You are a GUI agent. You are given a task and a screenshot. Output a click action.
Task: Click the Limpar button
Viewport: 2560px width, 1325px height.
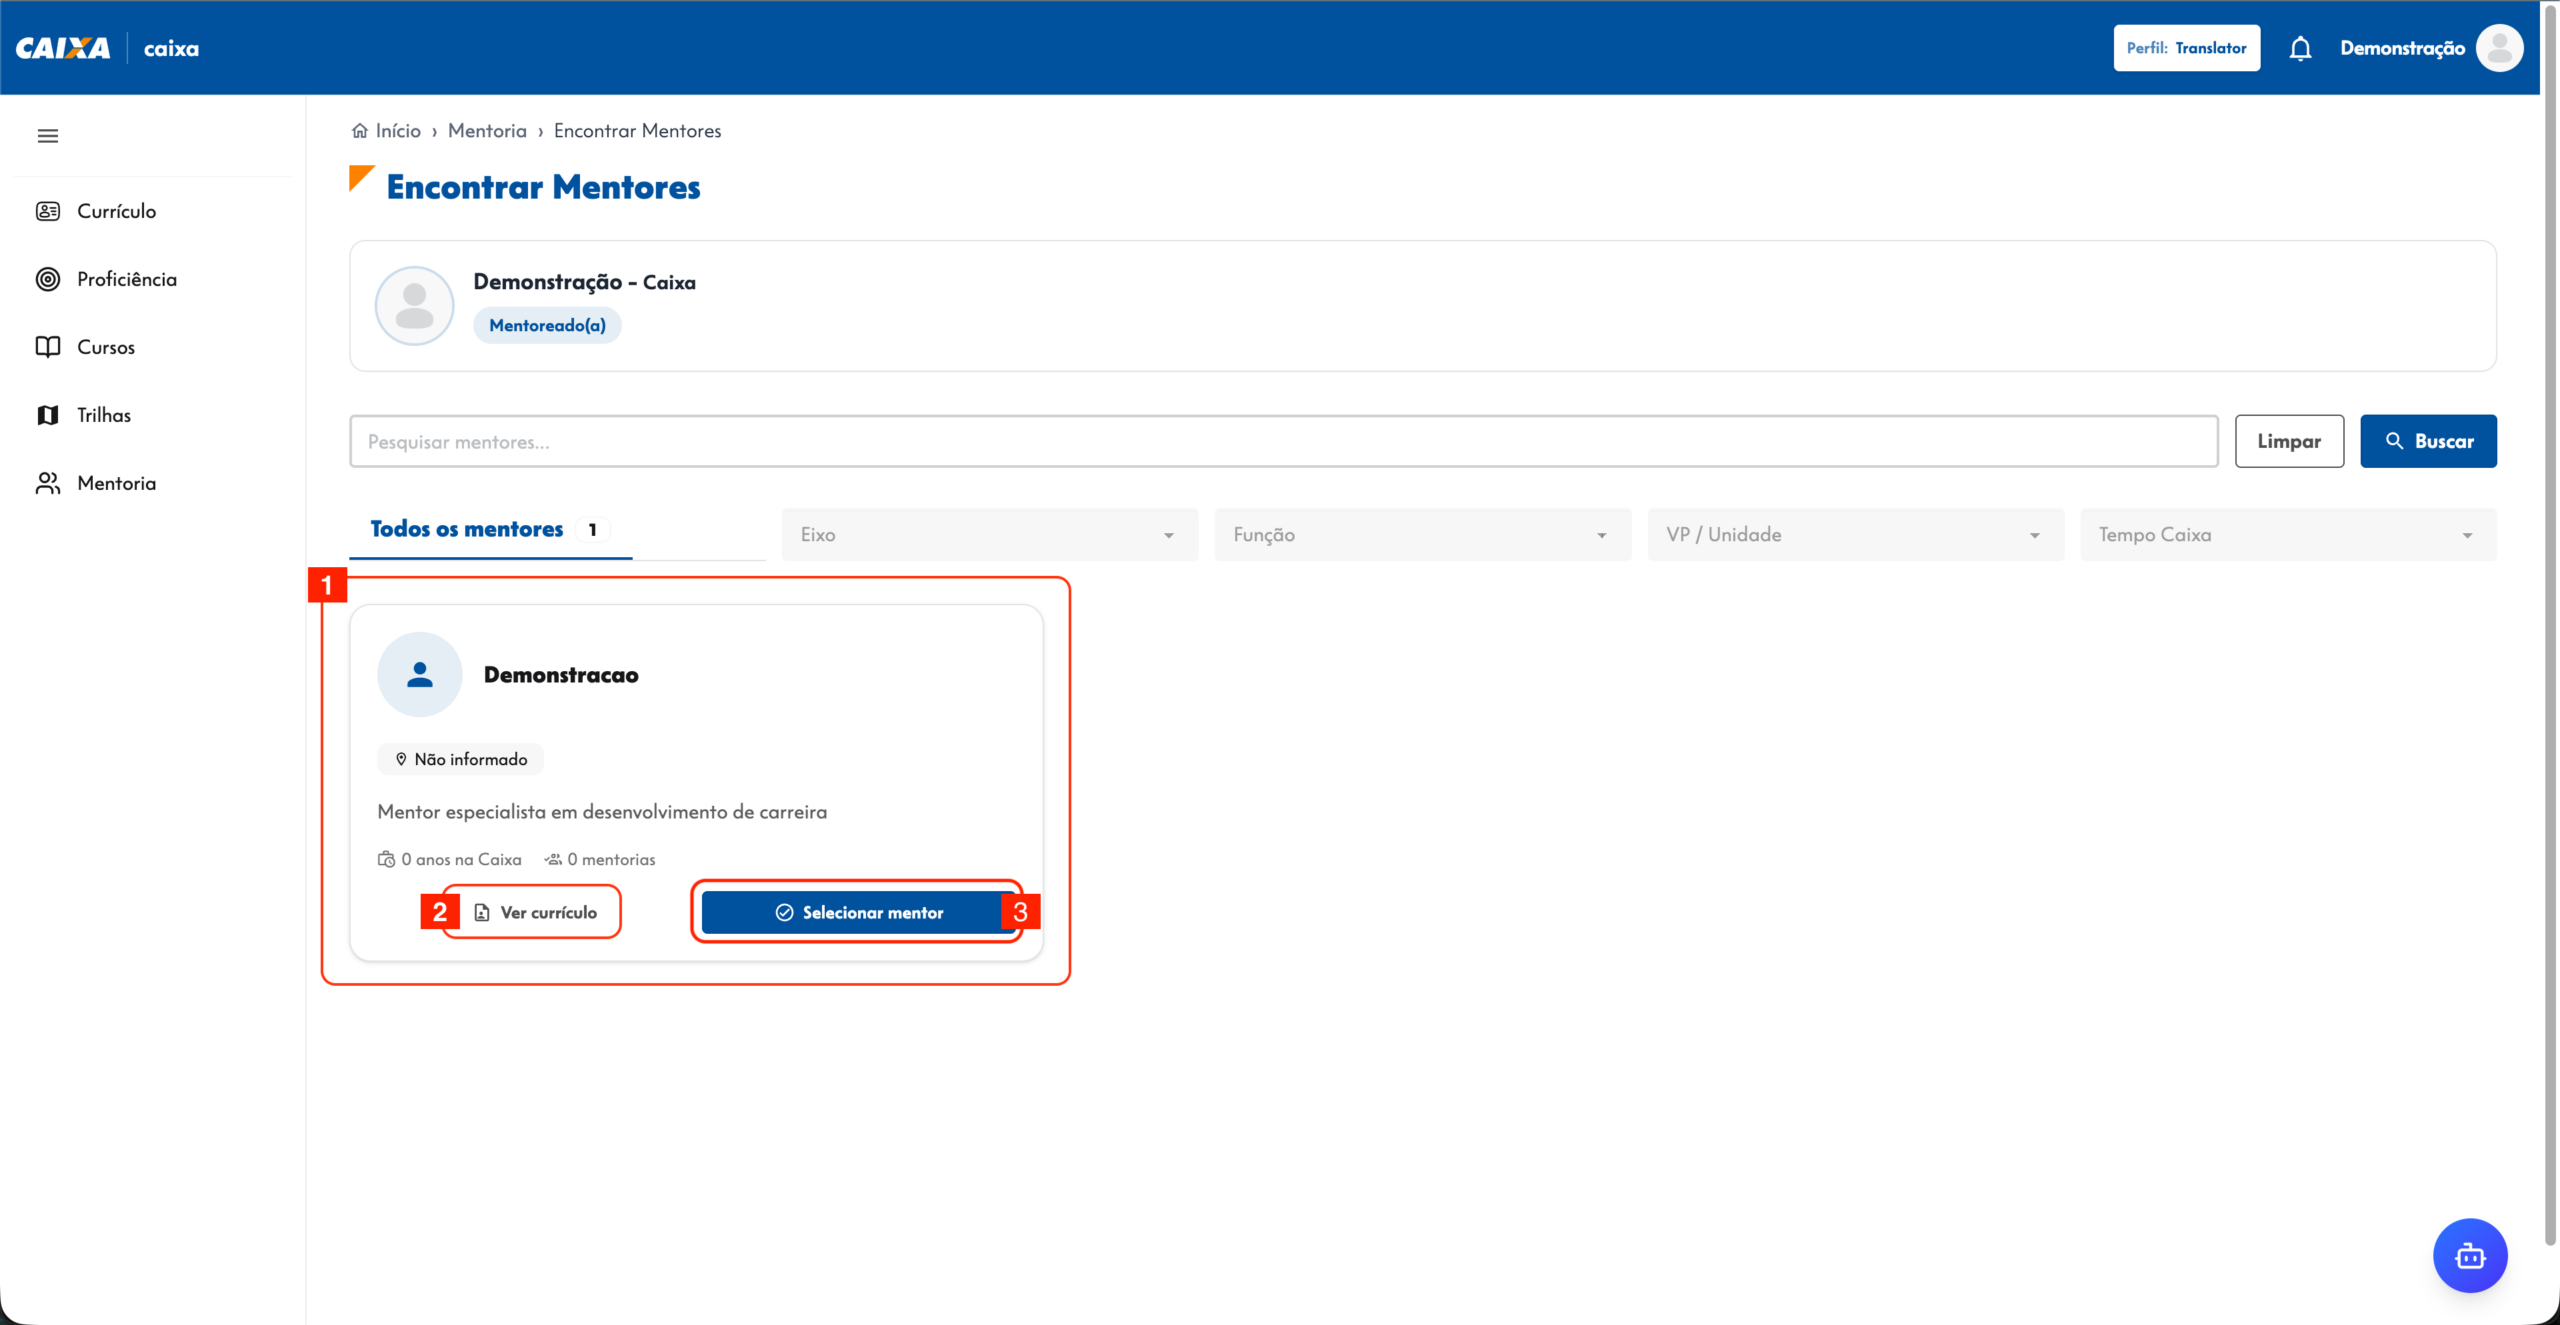2289,441
